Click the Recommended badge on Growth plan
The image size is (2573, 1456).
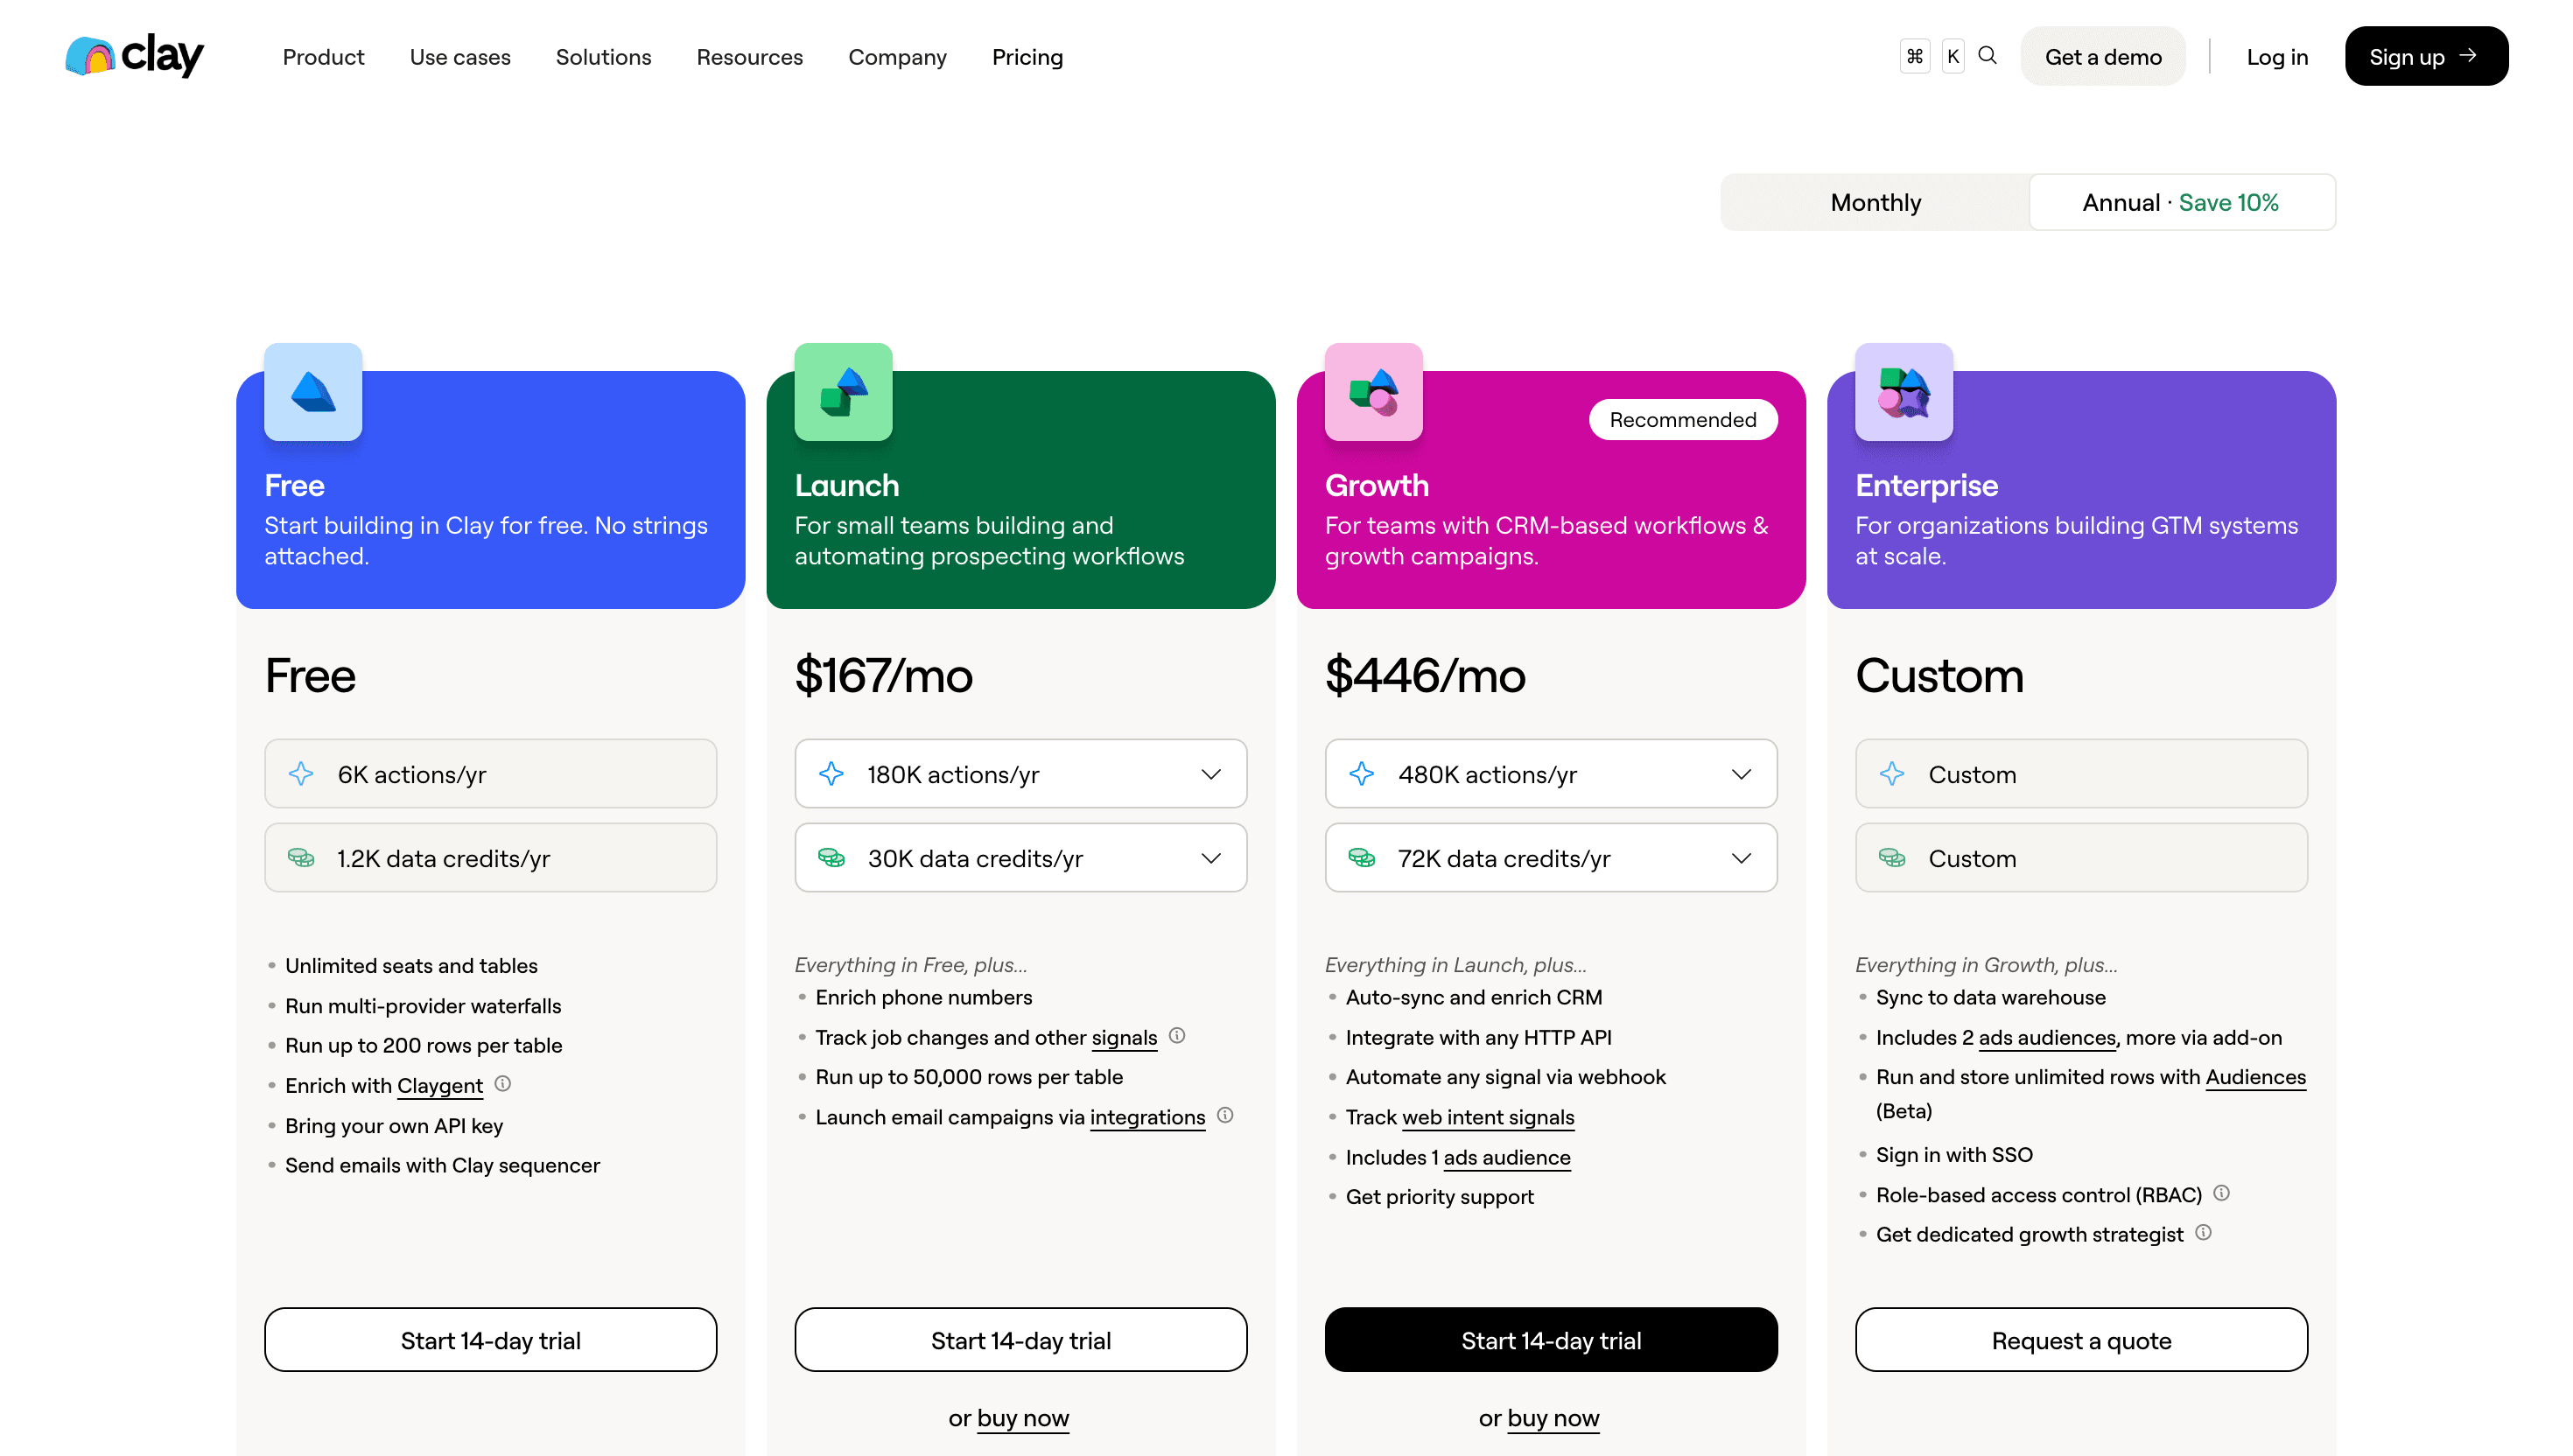coord(1683,419)
